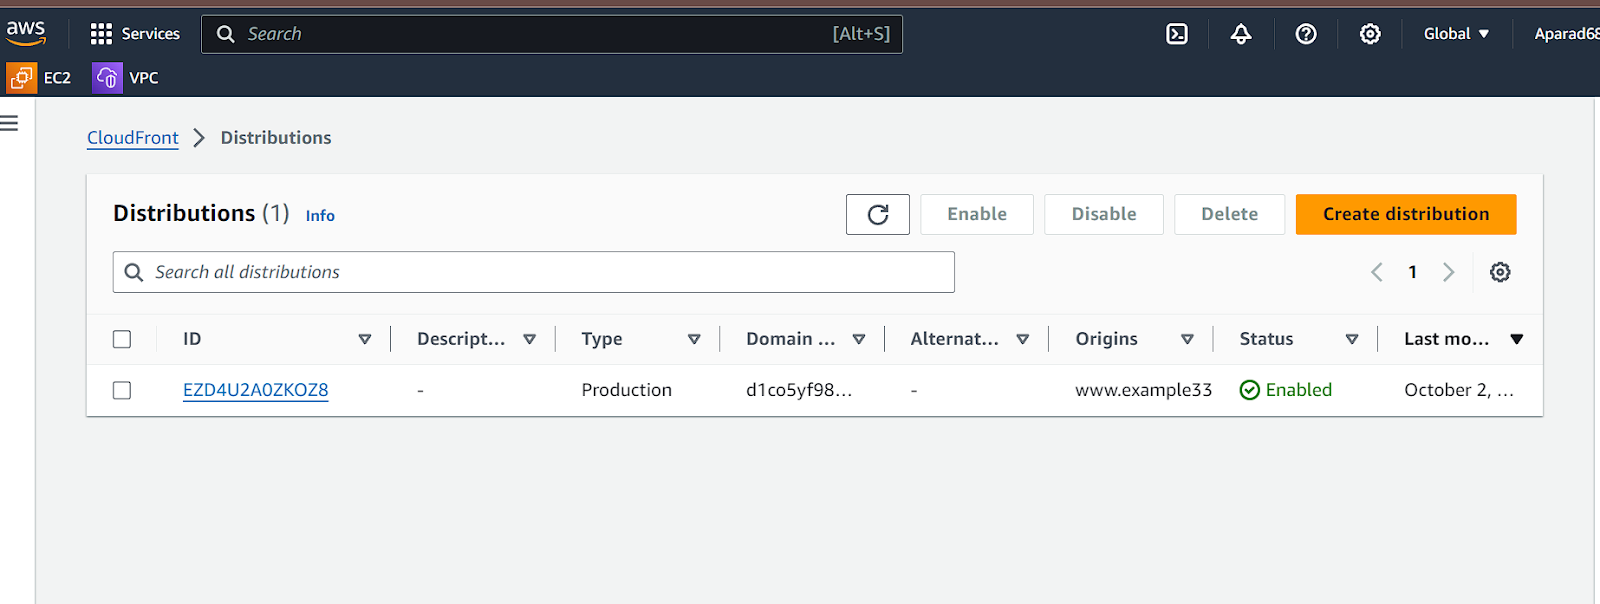The image size is (1600, 604).
Task: Go to previous page of distributions
Action: pyautogui.click(x=1377, y=272)
